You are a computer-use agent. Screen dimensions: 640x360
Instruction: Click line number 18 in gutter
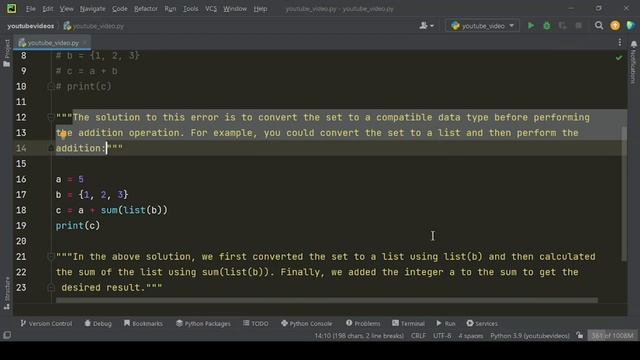coord(21,210)
